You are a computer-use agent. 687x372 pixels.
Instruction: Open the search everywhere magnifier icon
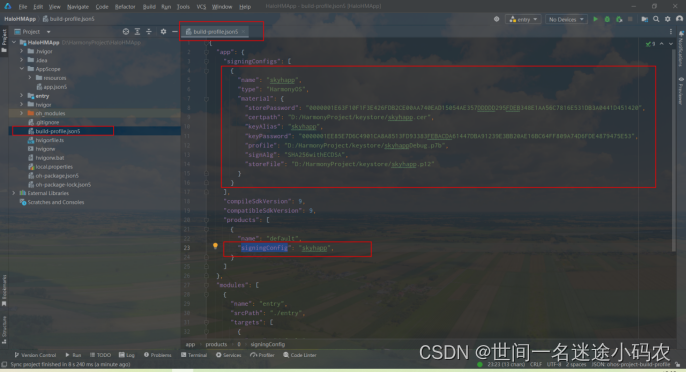coord(656,19)
